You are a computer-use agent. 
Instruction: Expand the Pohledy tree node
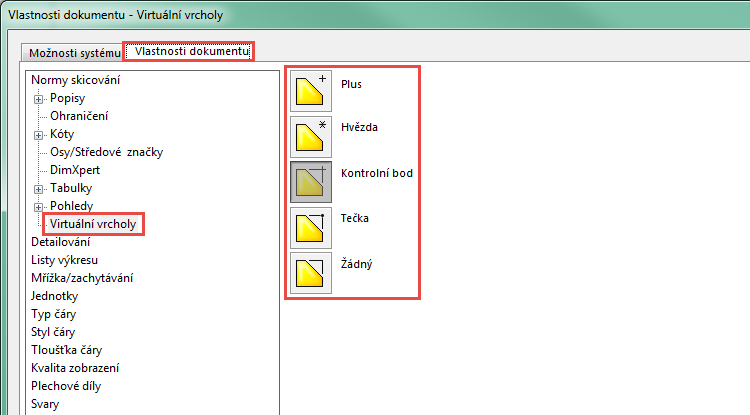click(39, 206)
